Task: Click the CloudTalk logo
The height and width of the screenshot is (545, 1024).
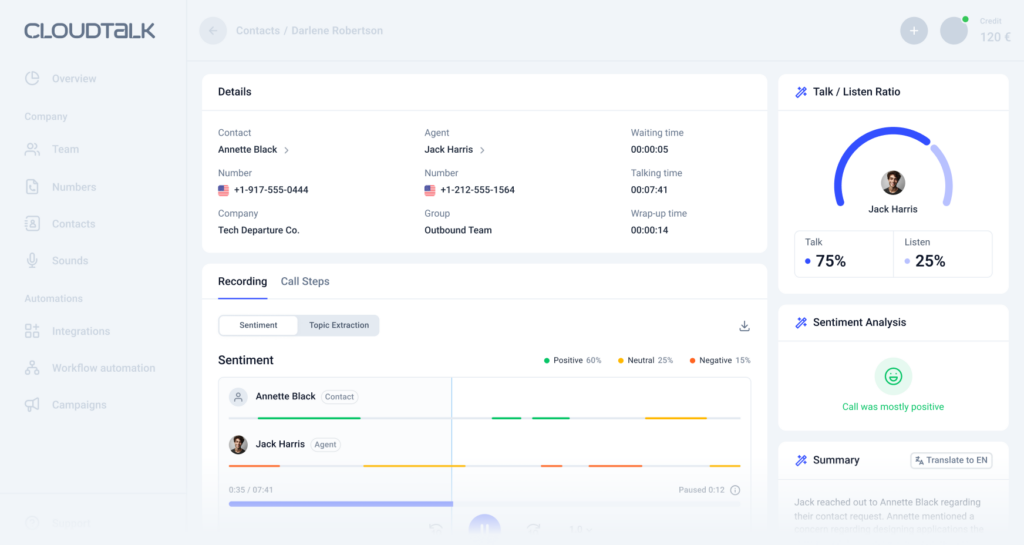Action: point(90,31)
